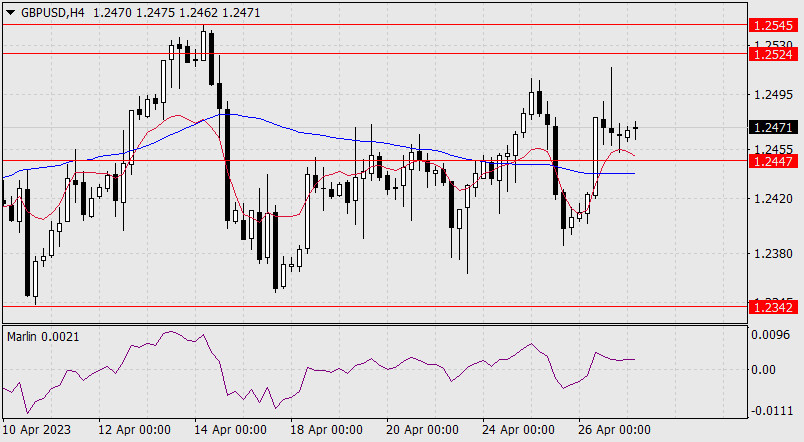Screen dimensions: 804x442
Task: Click the 0.00 oscillator zero-level value
Action: coord(766,370)
